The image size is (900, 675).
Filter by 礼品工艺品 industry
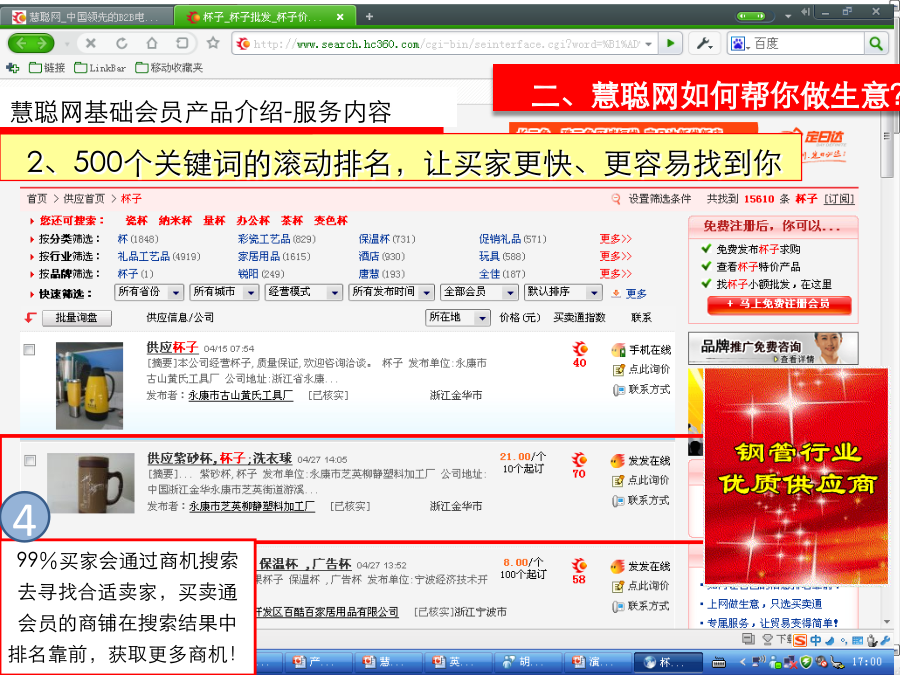coord(143,256)
